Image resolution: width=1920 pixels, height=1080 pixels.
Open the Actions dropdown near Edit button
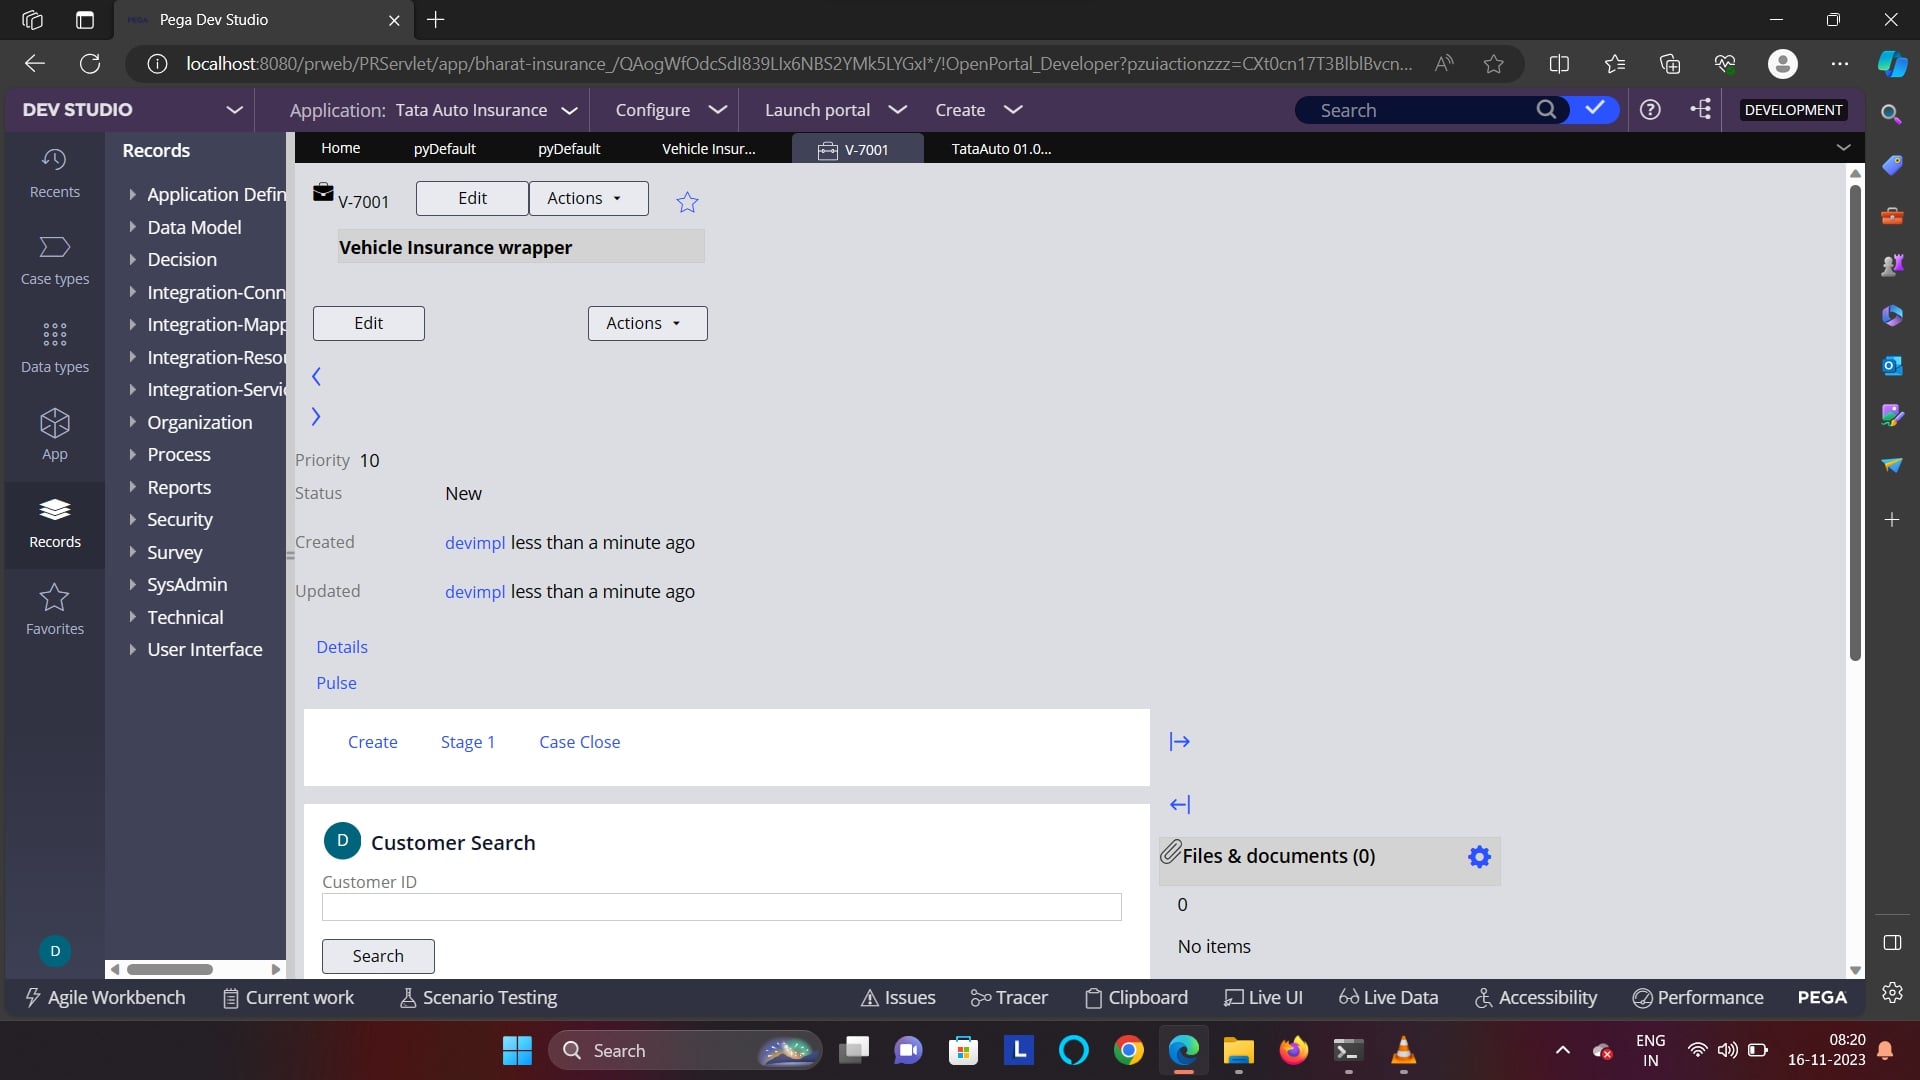(583, 196)
